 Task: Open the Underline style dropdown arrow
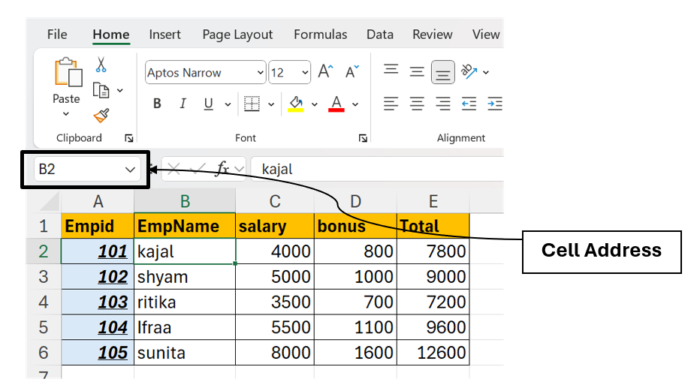pos(228,104)
